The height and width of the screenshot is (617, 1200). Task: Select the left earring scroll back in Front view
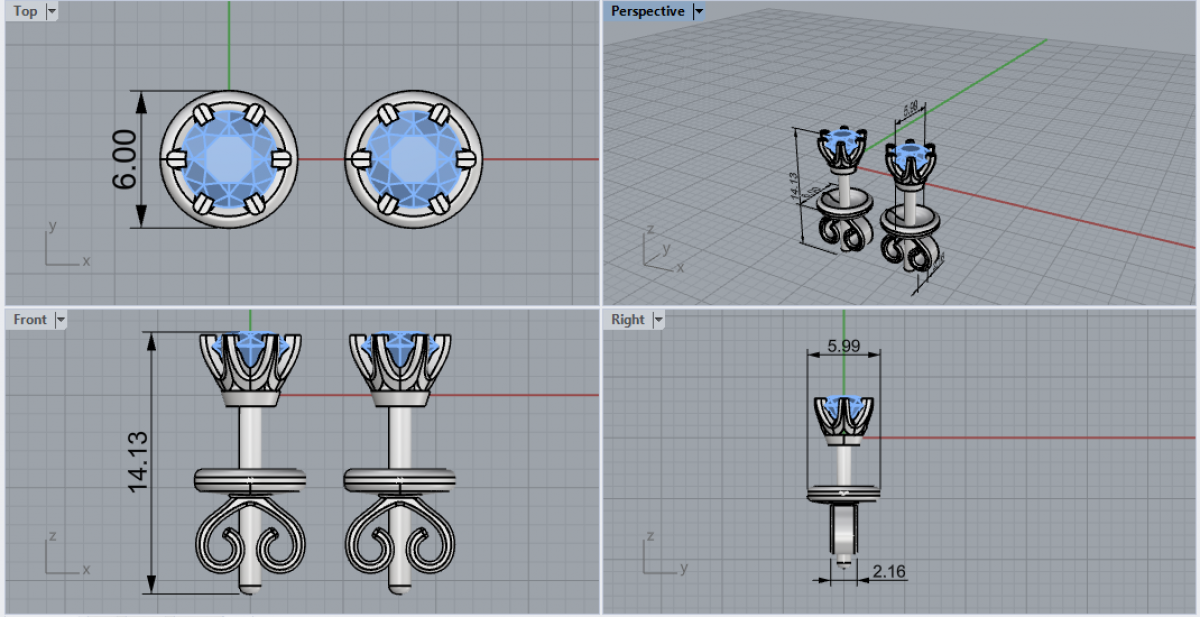pyautogui.click(x=250, y=536)
